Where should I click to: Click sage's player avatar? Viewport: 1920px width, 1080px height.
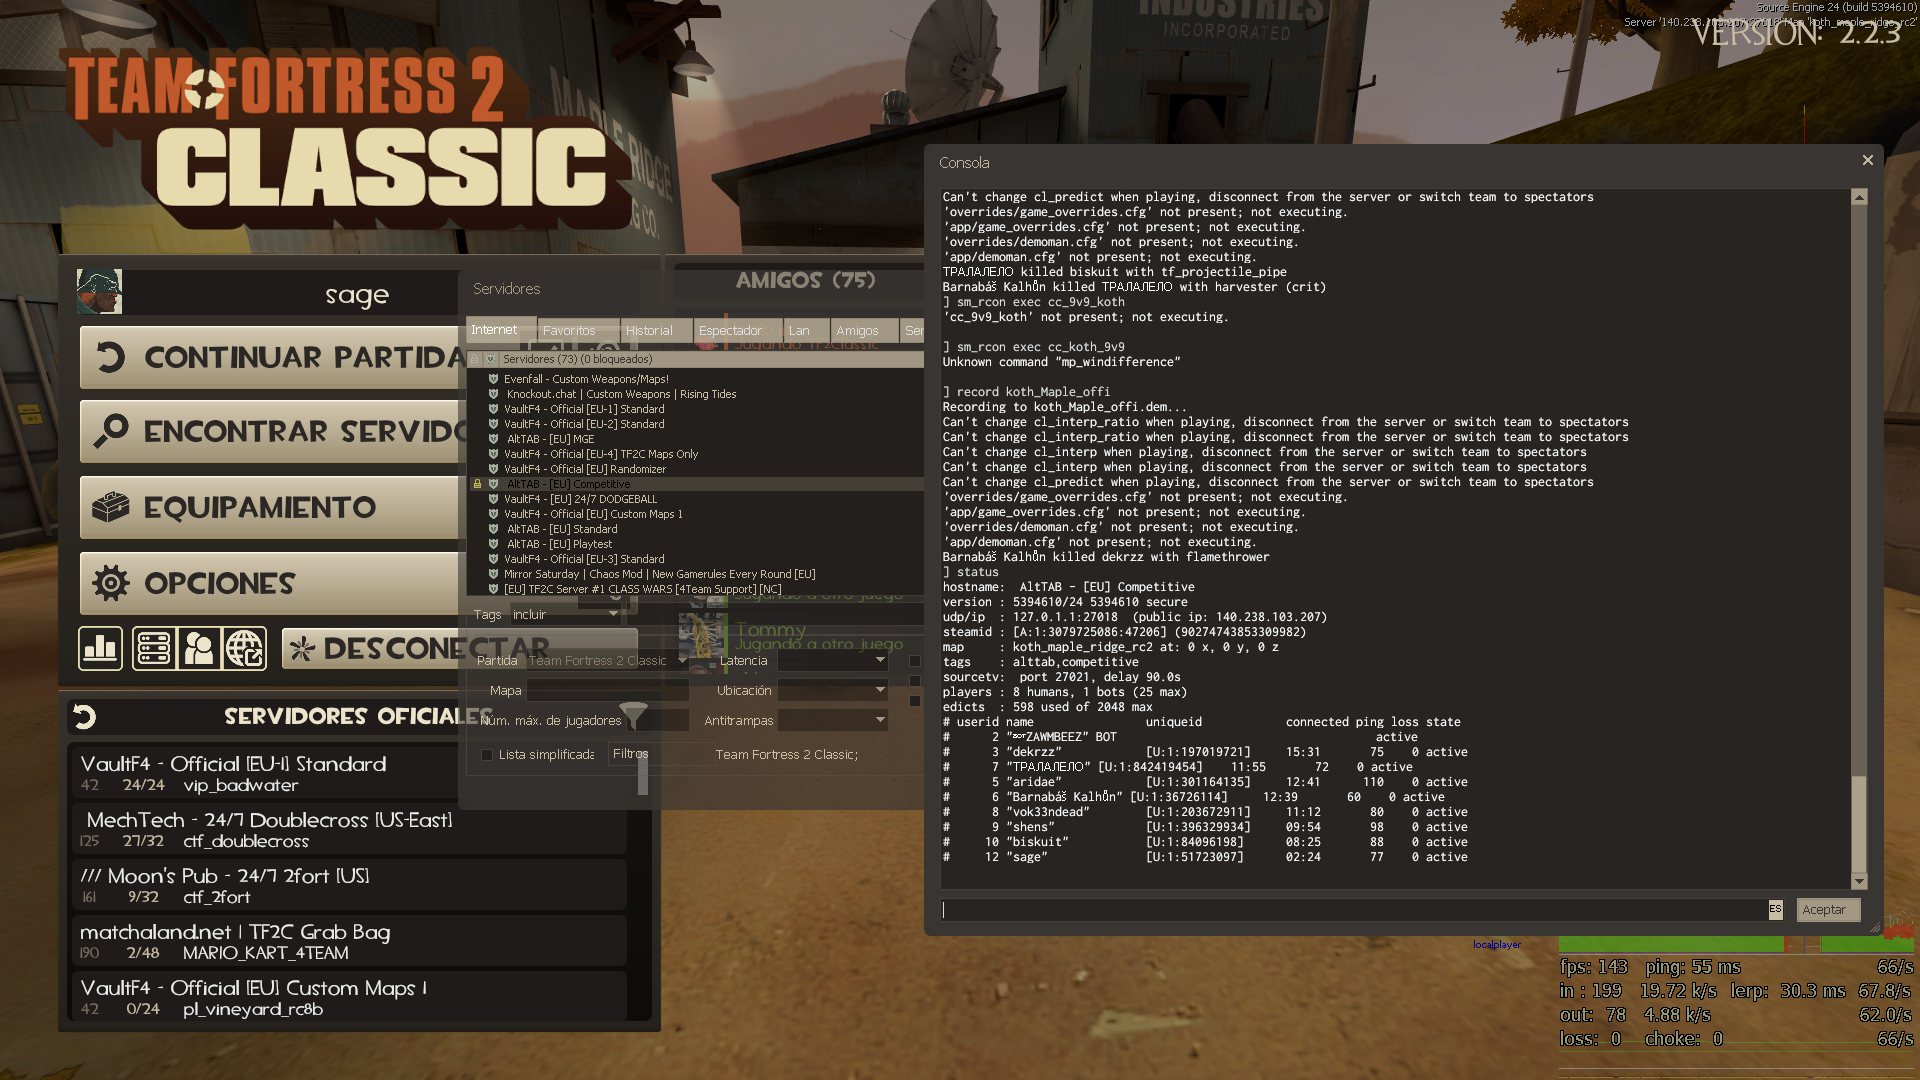tap(99, 292)
